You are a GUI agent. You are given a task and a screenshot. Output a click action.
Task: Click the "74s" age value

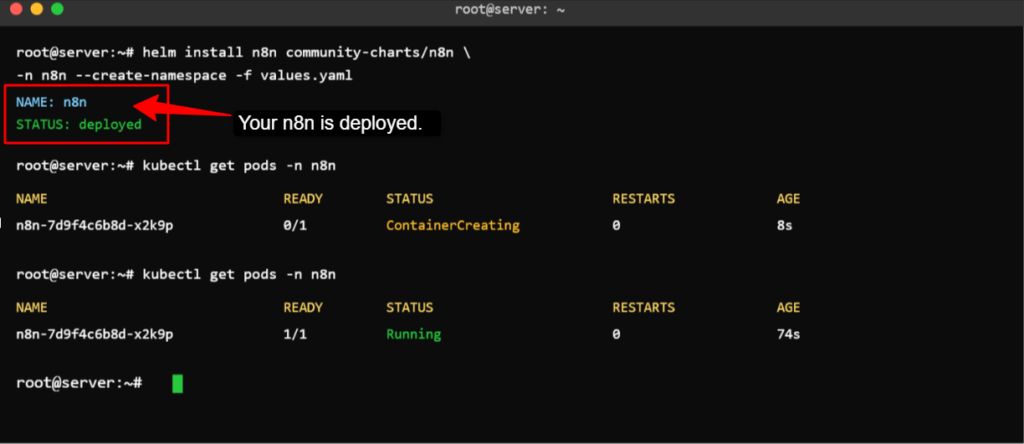788,334
